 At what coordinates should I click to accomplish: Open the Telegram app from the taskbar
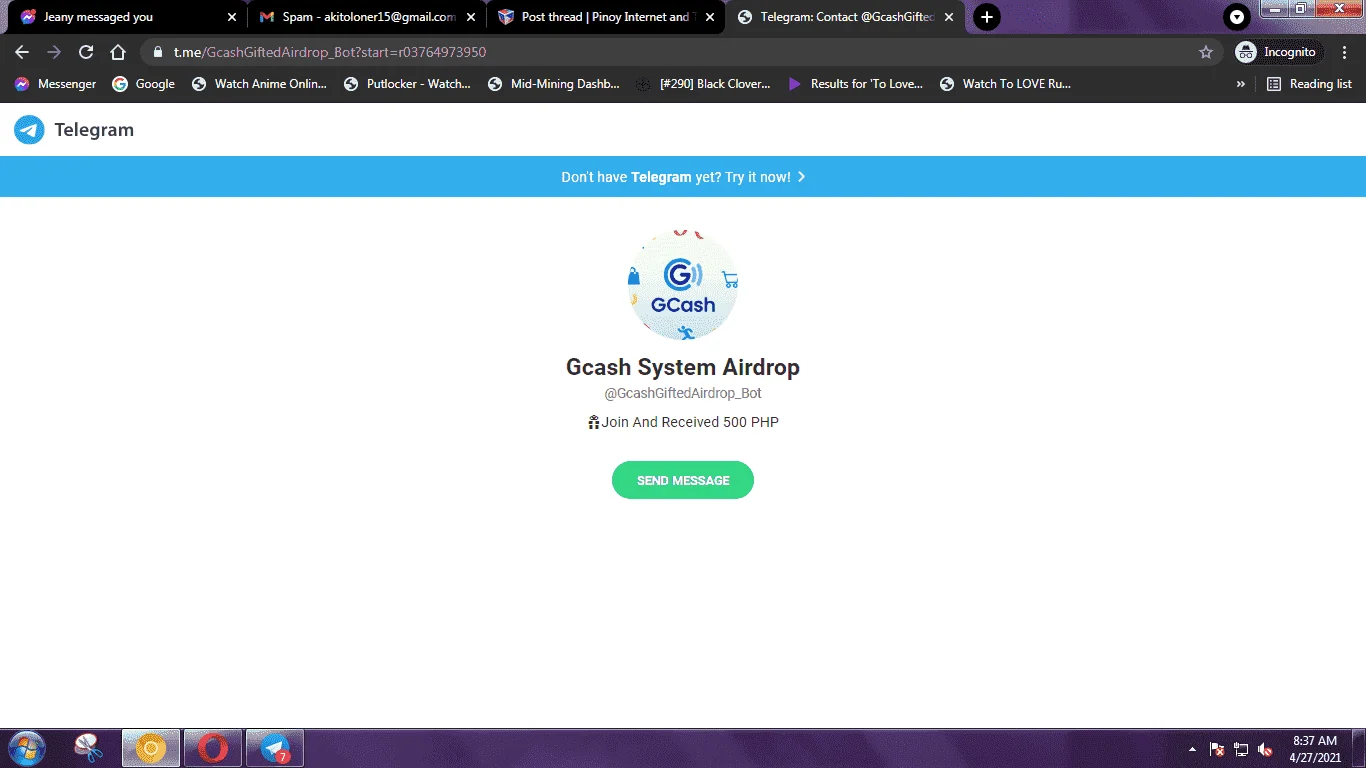point(275,748)
